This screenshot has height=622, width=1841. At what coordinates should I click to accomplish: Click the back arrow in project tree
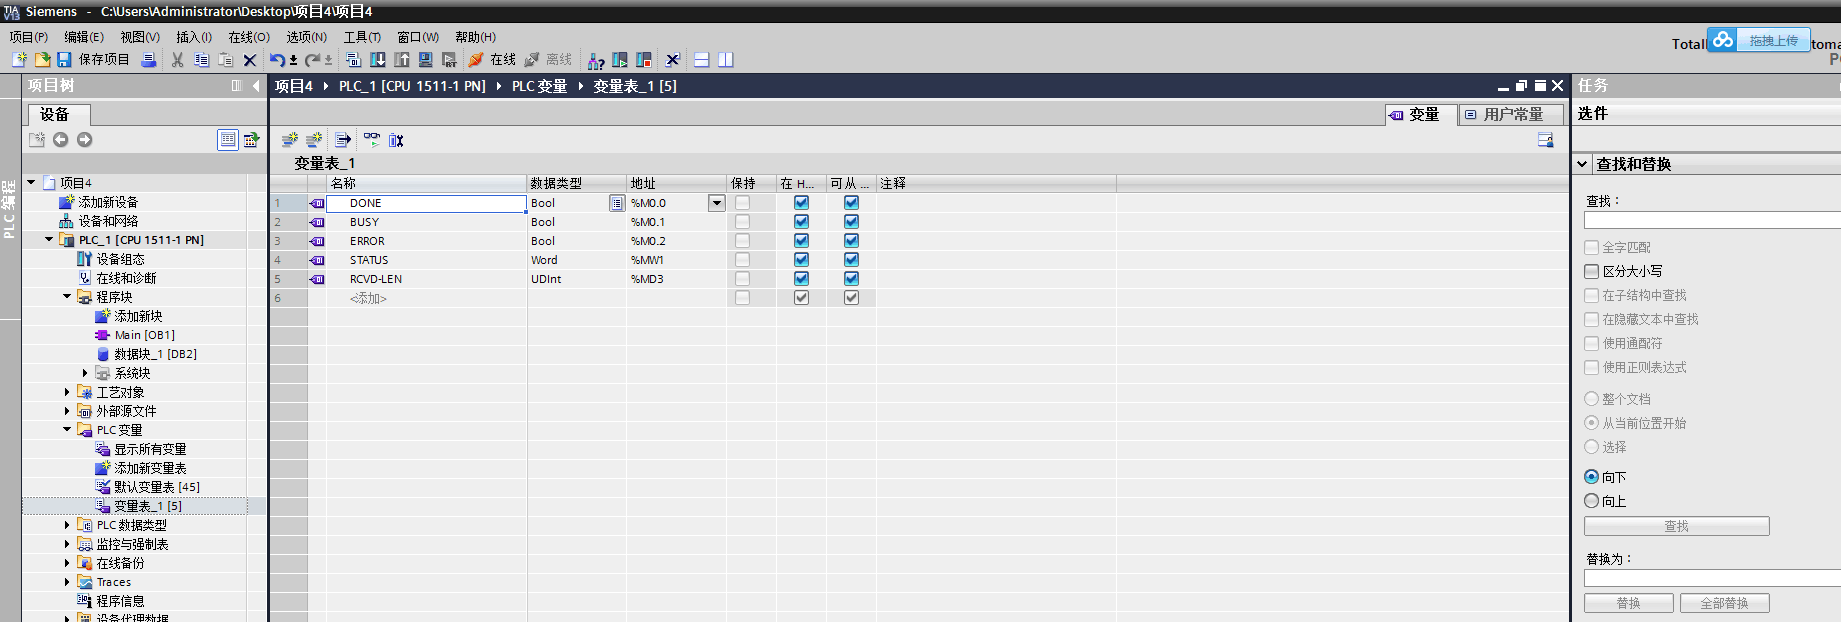61,140
